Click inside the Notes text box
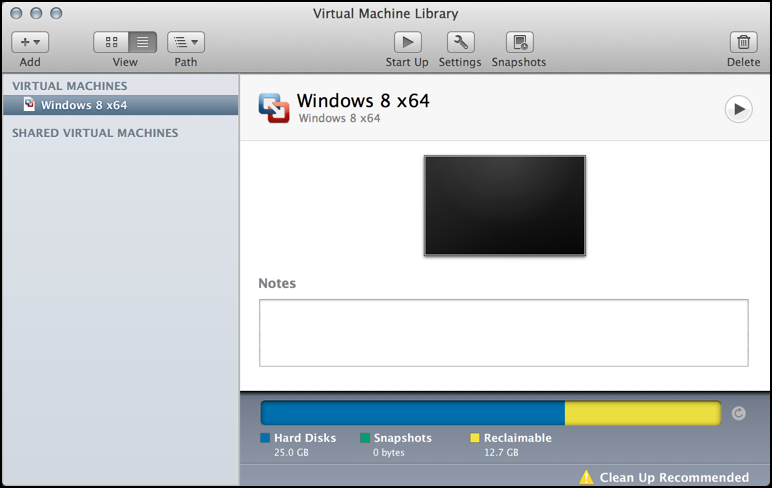772x488 pixels. [504, 333]
